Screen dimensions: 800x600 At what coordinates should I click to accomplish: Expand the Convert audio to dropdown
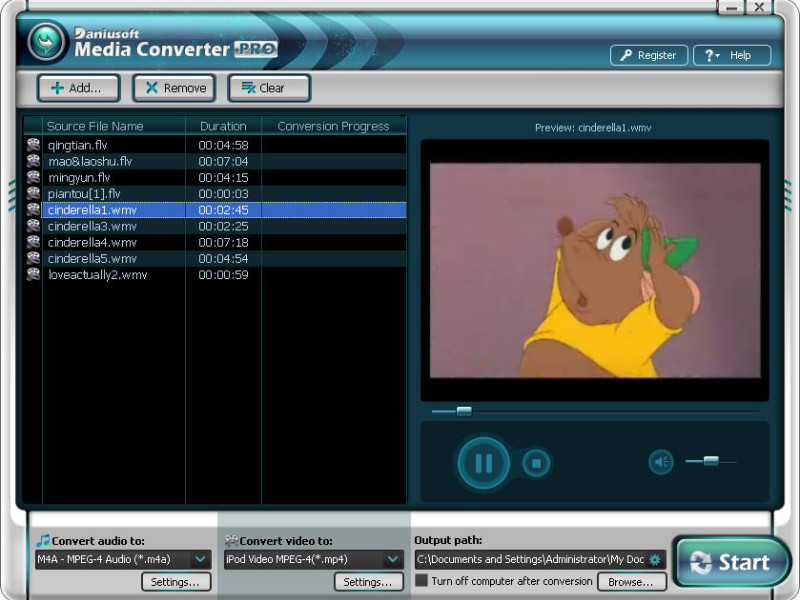coord(201,559)
